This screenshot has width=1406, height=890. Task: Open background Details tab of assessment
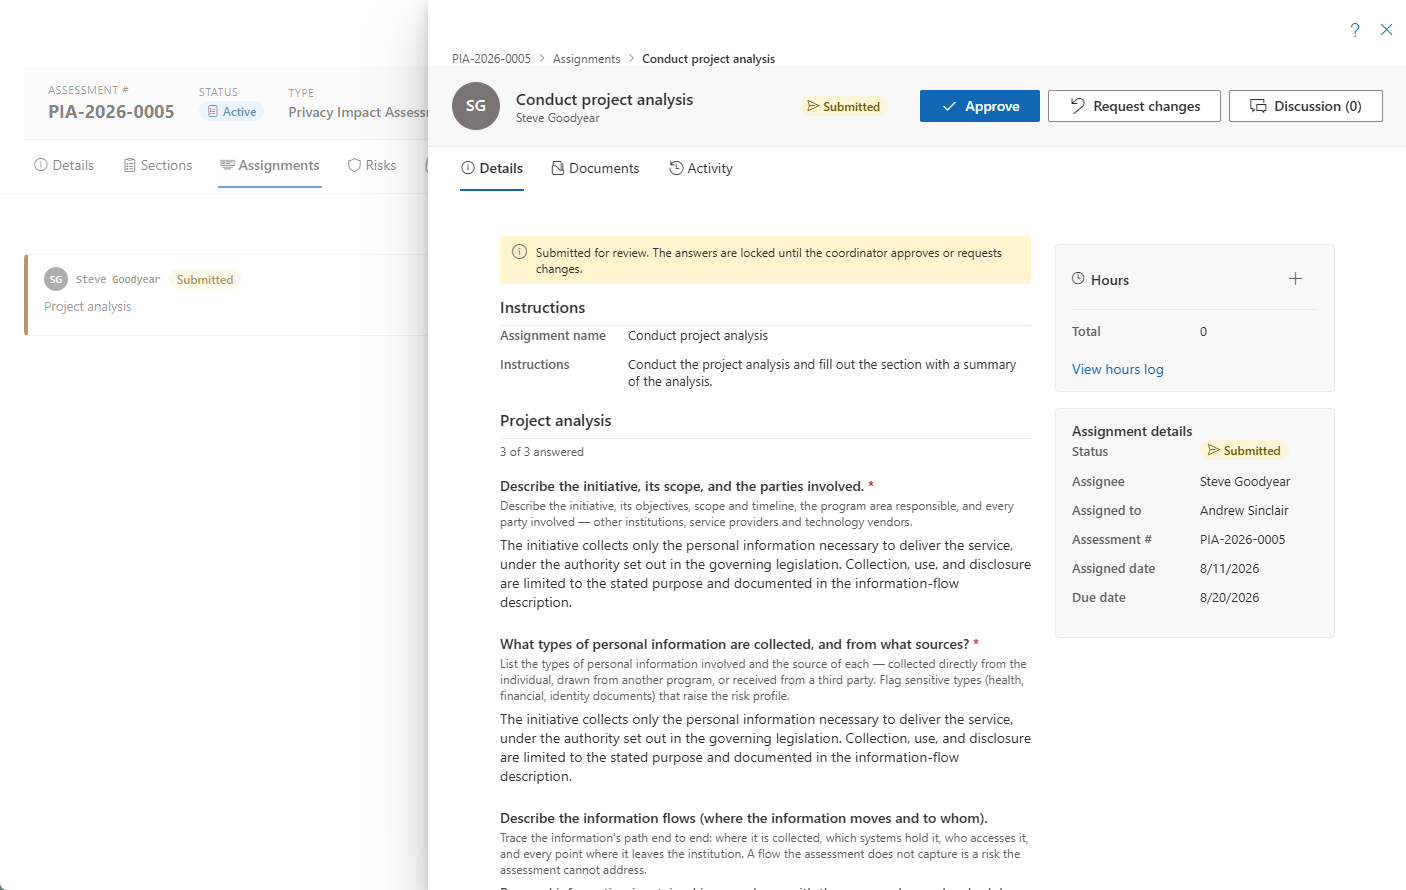(x=64, y=165)
